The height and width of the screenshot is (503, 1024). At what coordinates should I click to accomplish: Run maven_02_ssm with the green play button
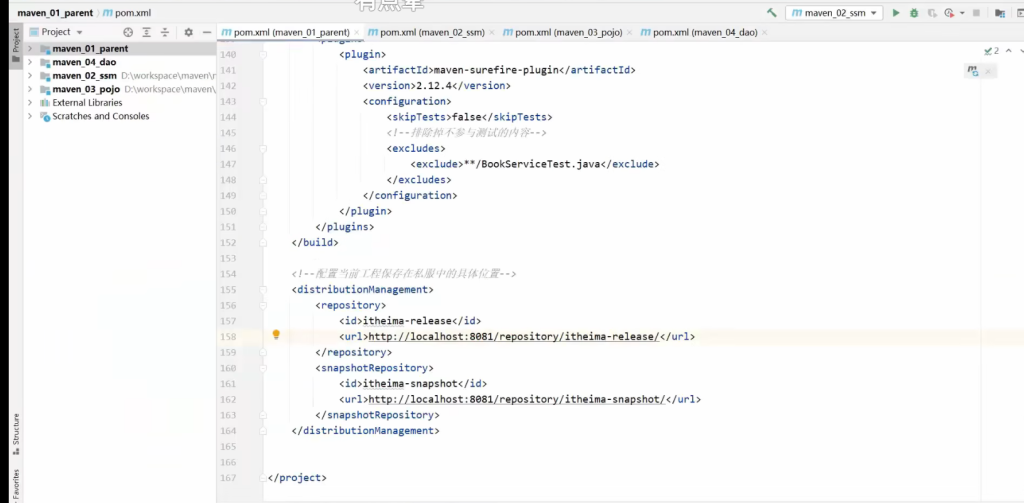(x=896, y=13)
